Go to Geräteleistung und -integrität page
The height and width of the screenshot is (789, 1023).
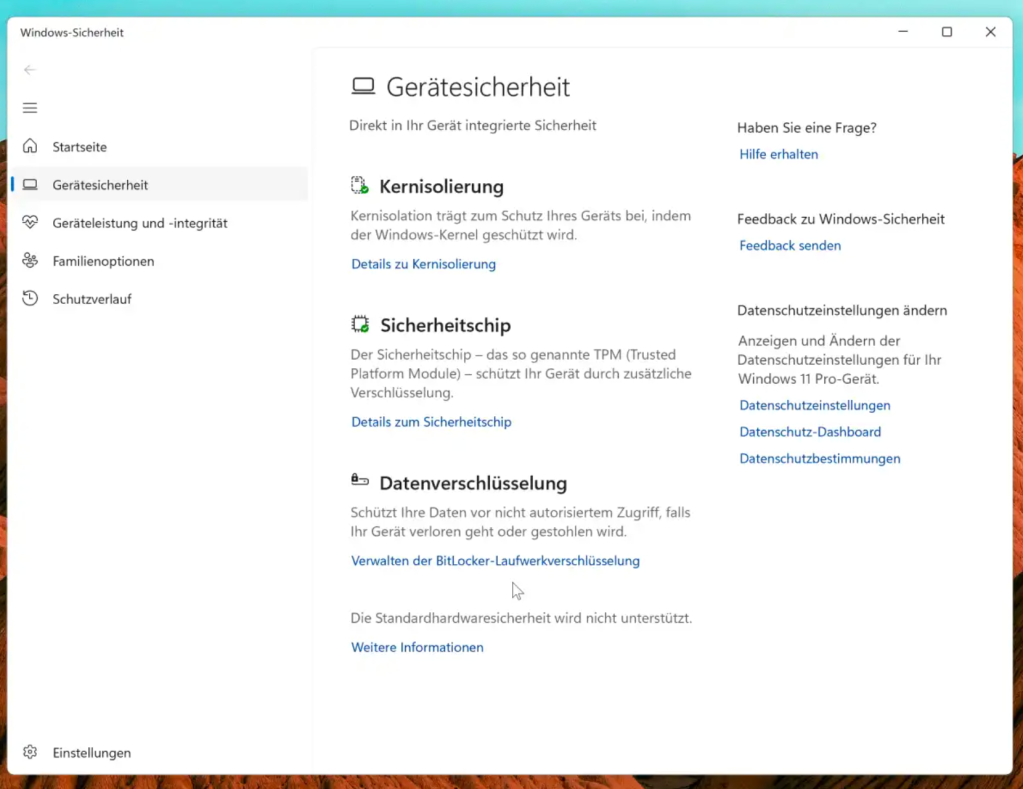(x=140, y=223)
